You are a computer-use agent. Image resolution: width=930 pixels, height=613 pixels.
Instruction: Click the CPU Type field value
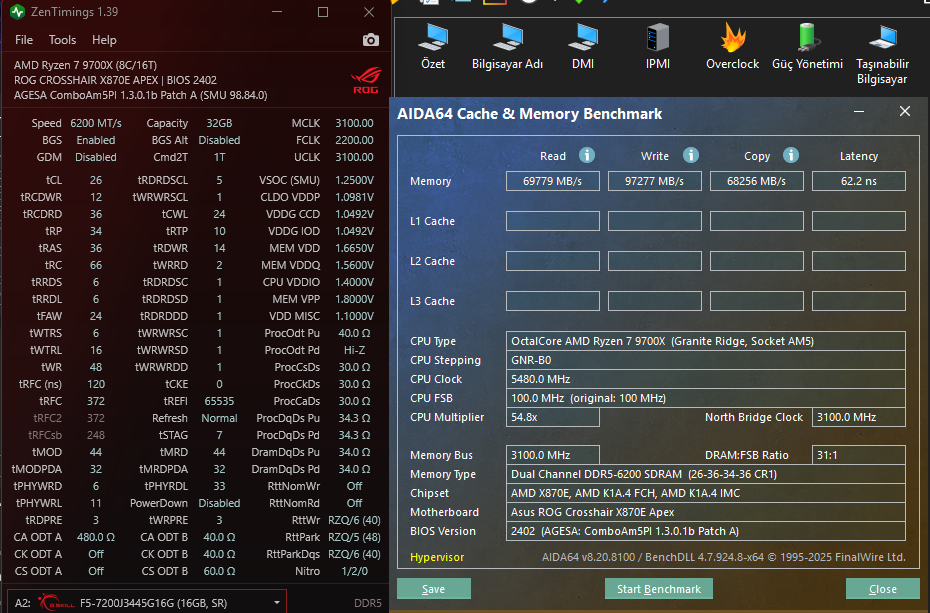coord(705,341)
